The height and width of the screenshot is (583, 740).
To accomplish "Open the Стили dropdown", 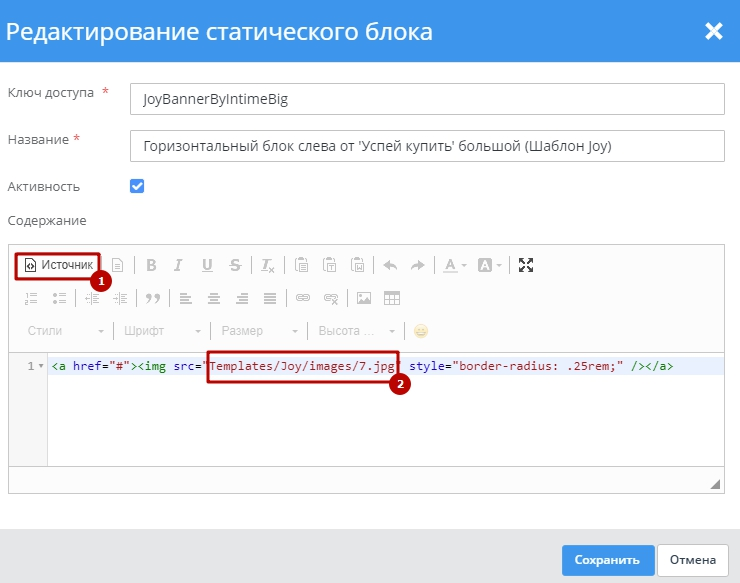I will (x=66, y=331).
